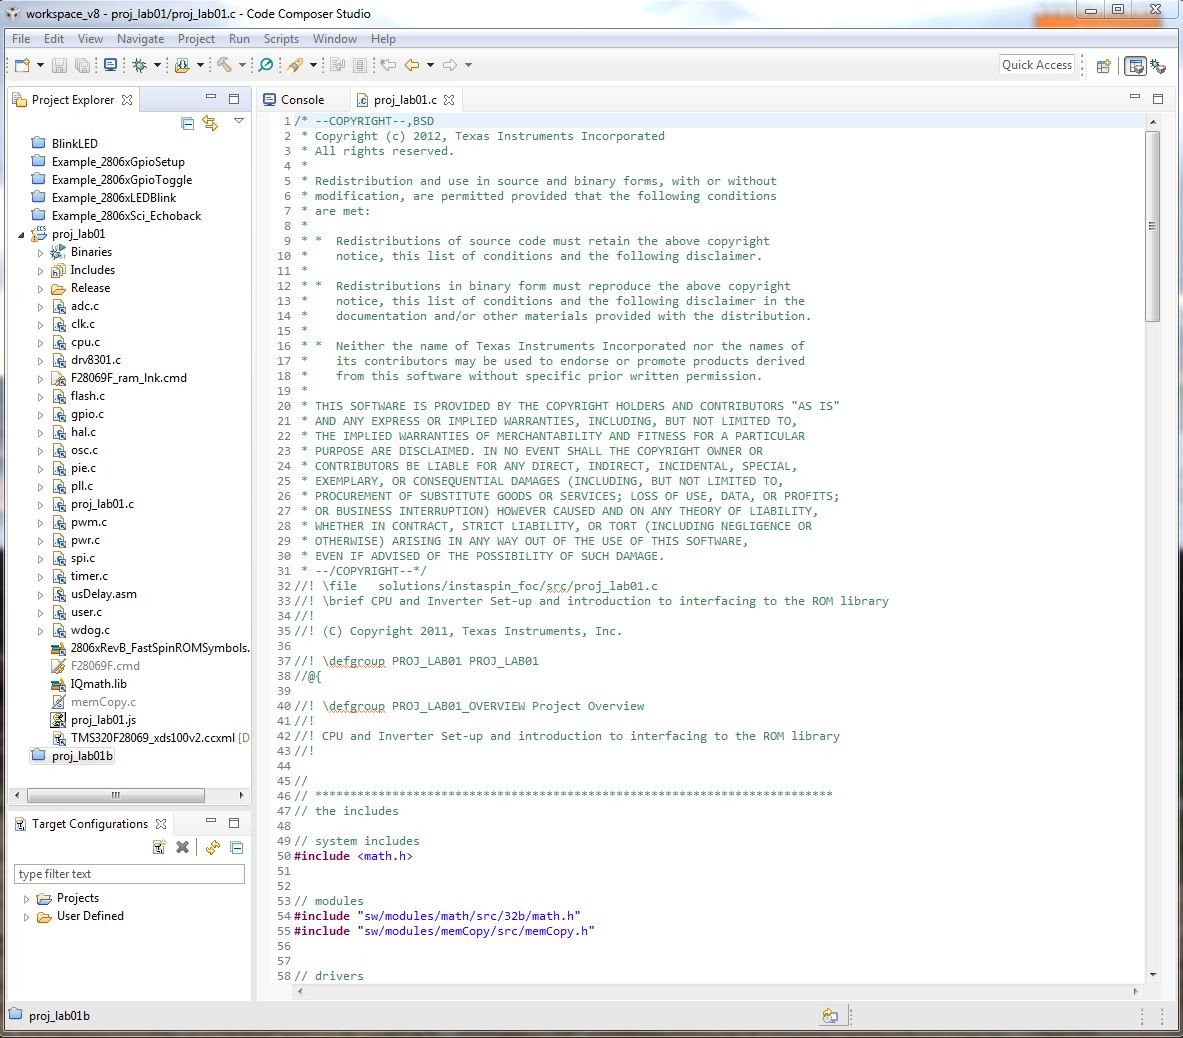Maximize the editor area
1183x1038 pixels.
[x=1158, y=98]
